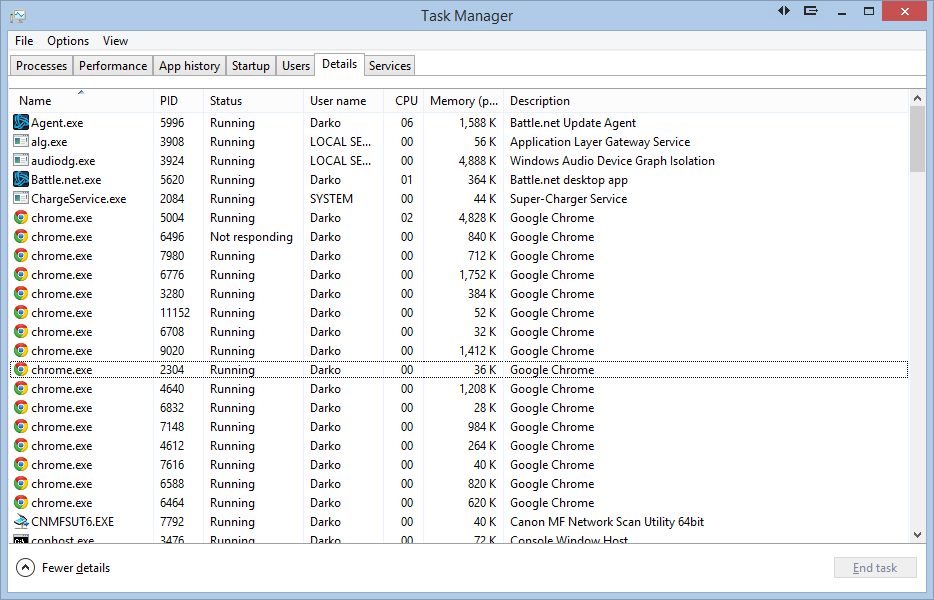Sort processes by Memory column header
This screenshot has height=600, width=934.
click(x=464, y=101)
